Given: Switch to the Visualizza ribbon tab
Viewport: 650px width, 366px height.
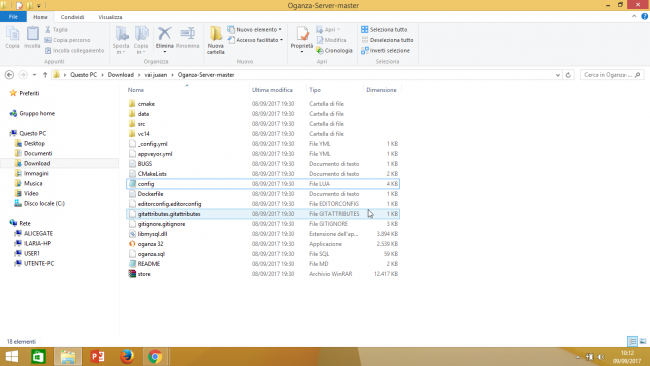Looking at the screenshot, I should click(x=110, y=17).
